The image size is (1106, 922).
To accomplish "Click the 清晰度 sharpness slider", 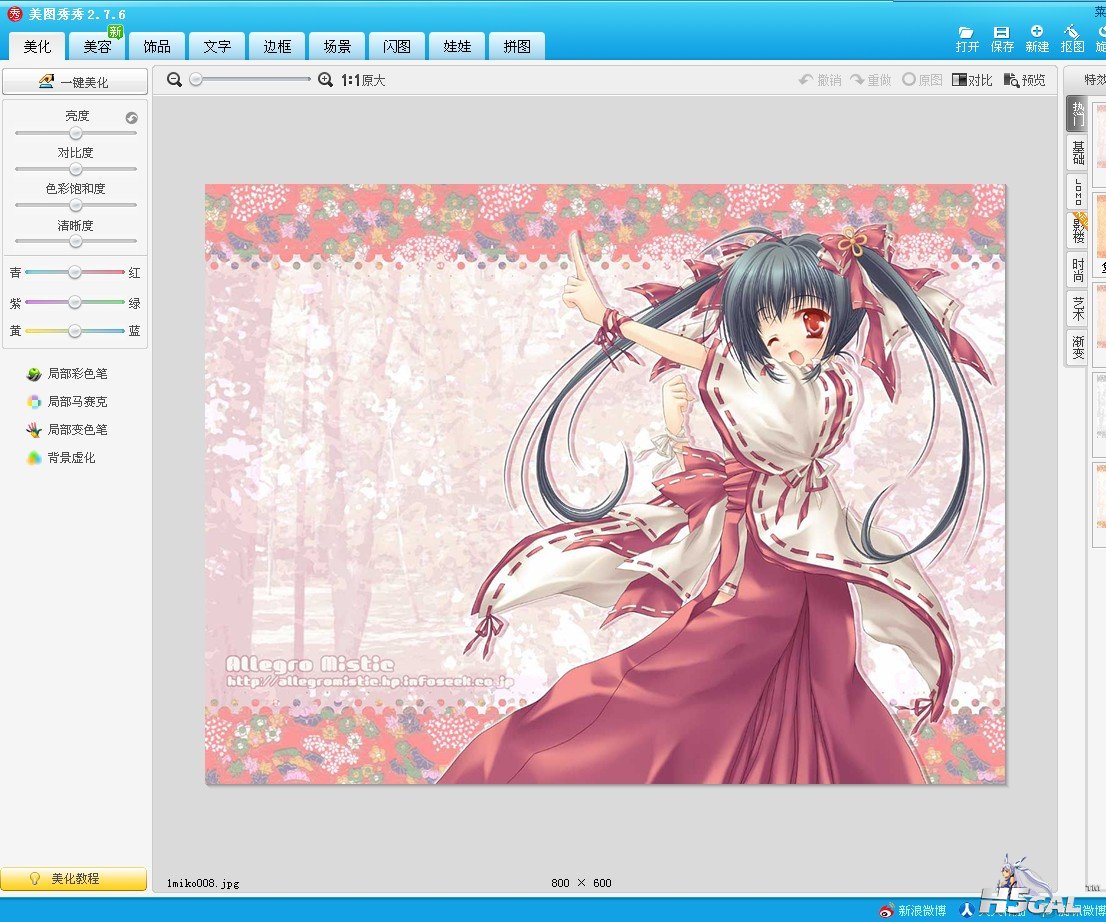I will pos(75,241).
